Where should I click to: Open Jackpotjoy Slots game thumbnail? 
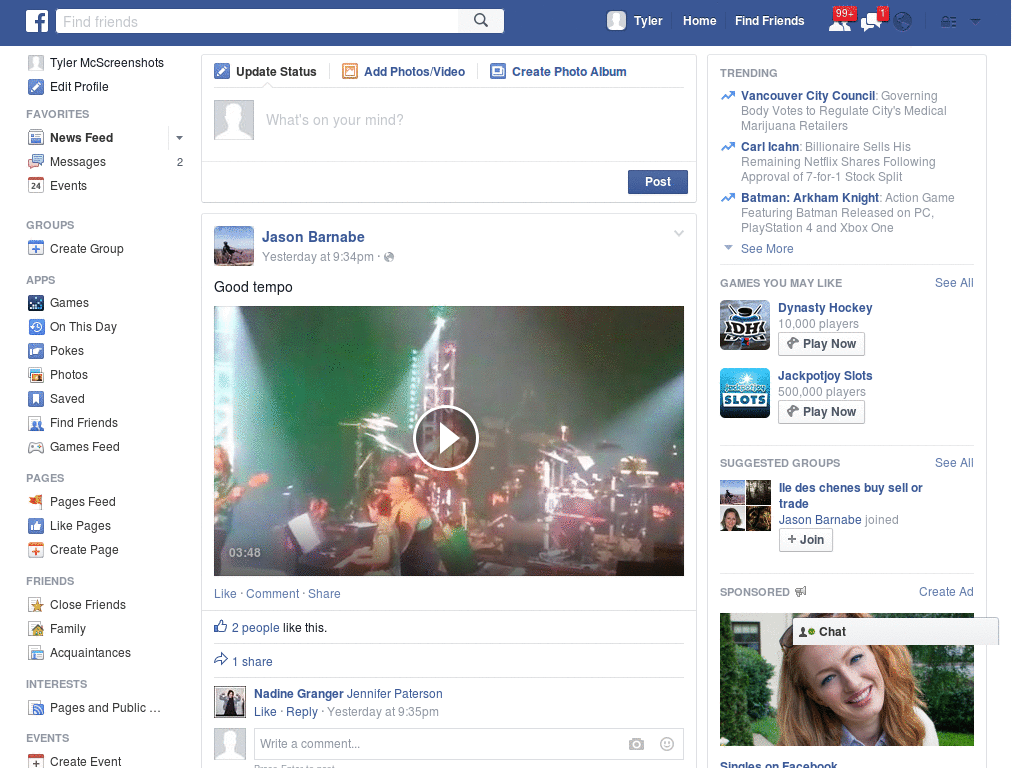coord(744,393)
